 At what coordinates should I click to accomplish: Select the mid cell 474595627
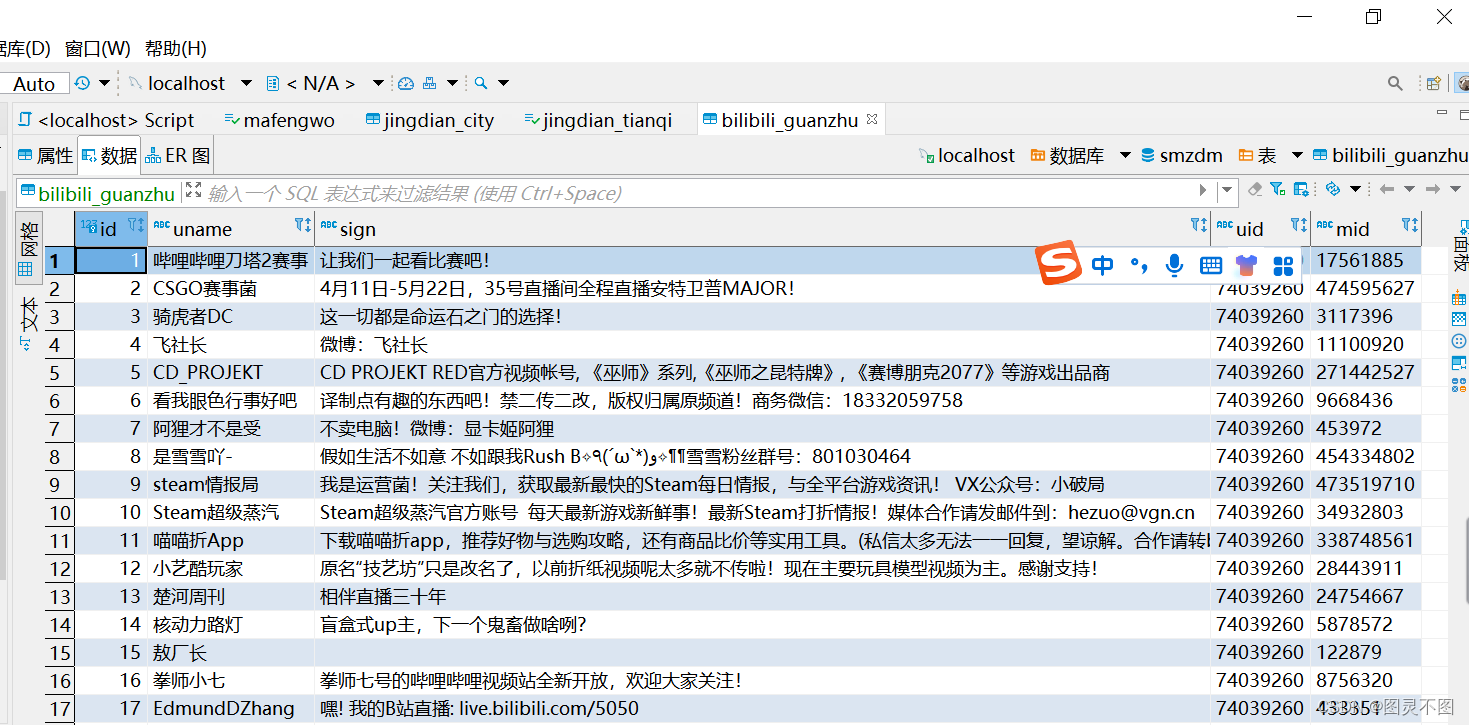(1366, 289)
